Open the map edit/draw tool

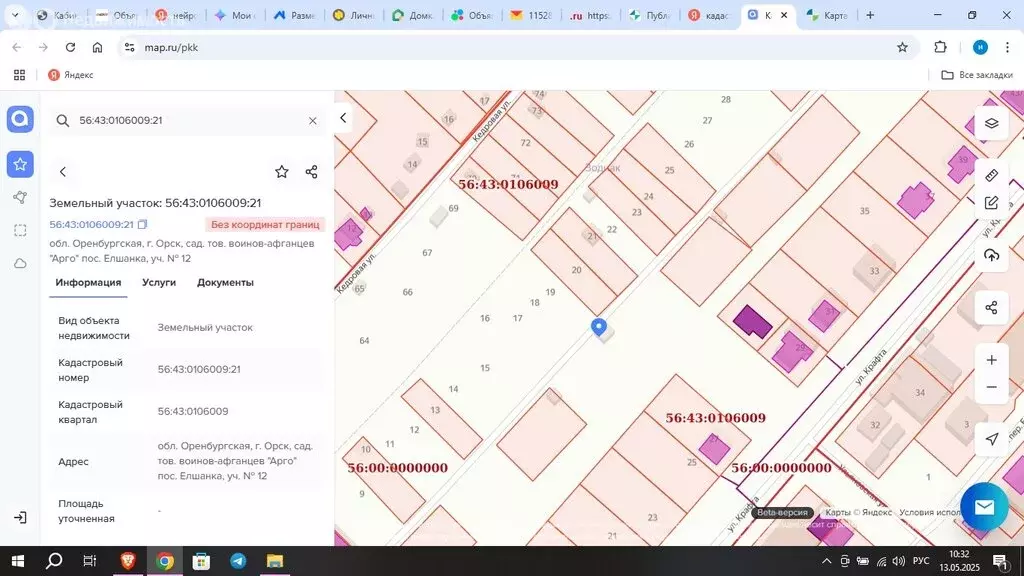tap(991, 203)
